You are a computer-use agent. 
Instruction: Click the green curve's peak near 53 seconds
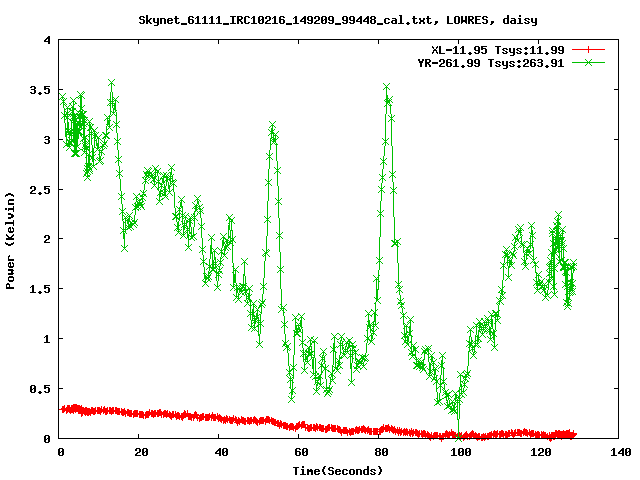(272, 125)
